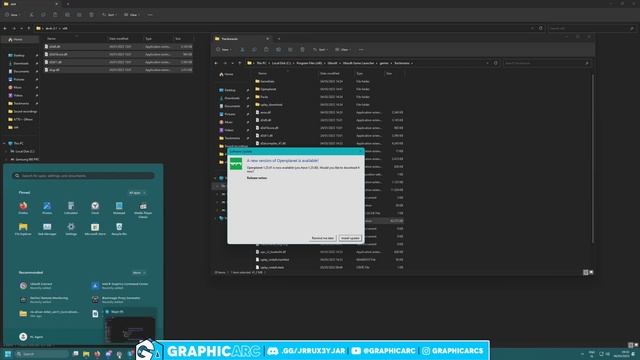The image size is (640, 360).
Task: Click taskbar Search box
Action: point(42,354)
